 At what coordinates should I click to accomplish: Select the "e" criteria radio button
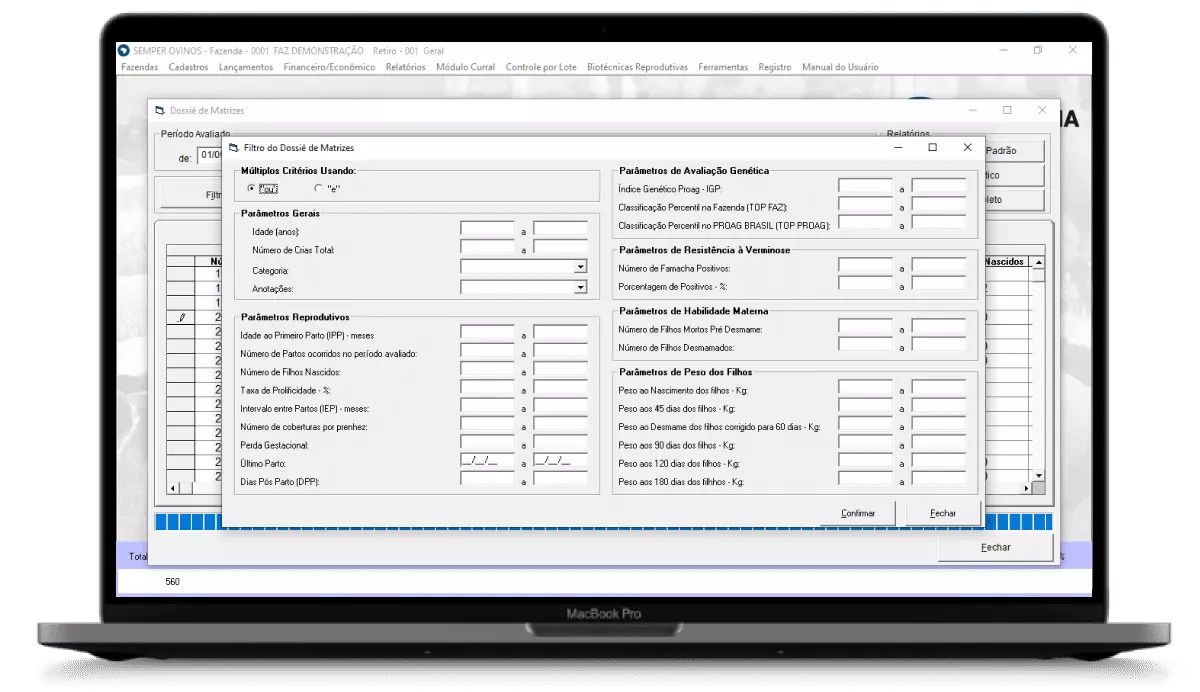tap(318, 188)
